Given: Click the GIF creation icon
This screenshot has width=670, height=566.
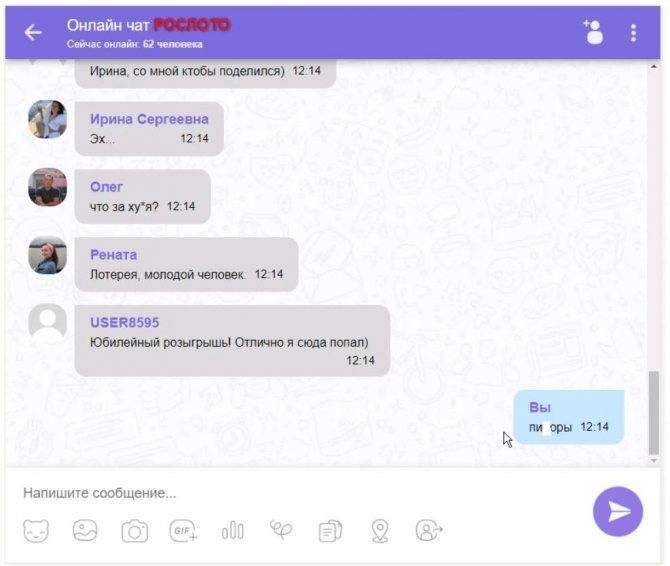Looking at the screenshot, I should pyautogui.click(x=183, y=531).
